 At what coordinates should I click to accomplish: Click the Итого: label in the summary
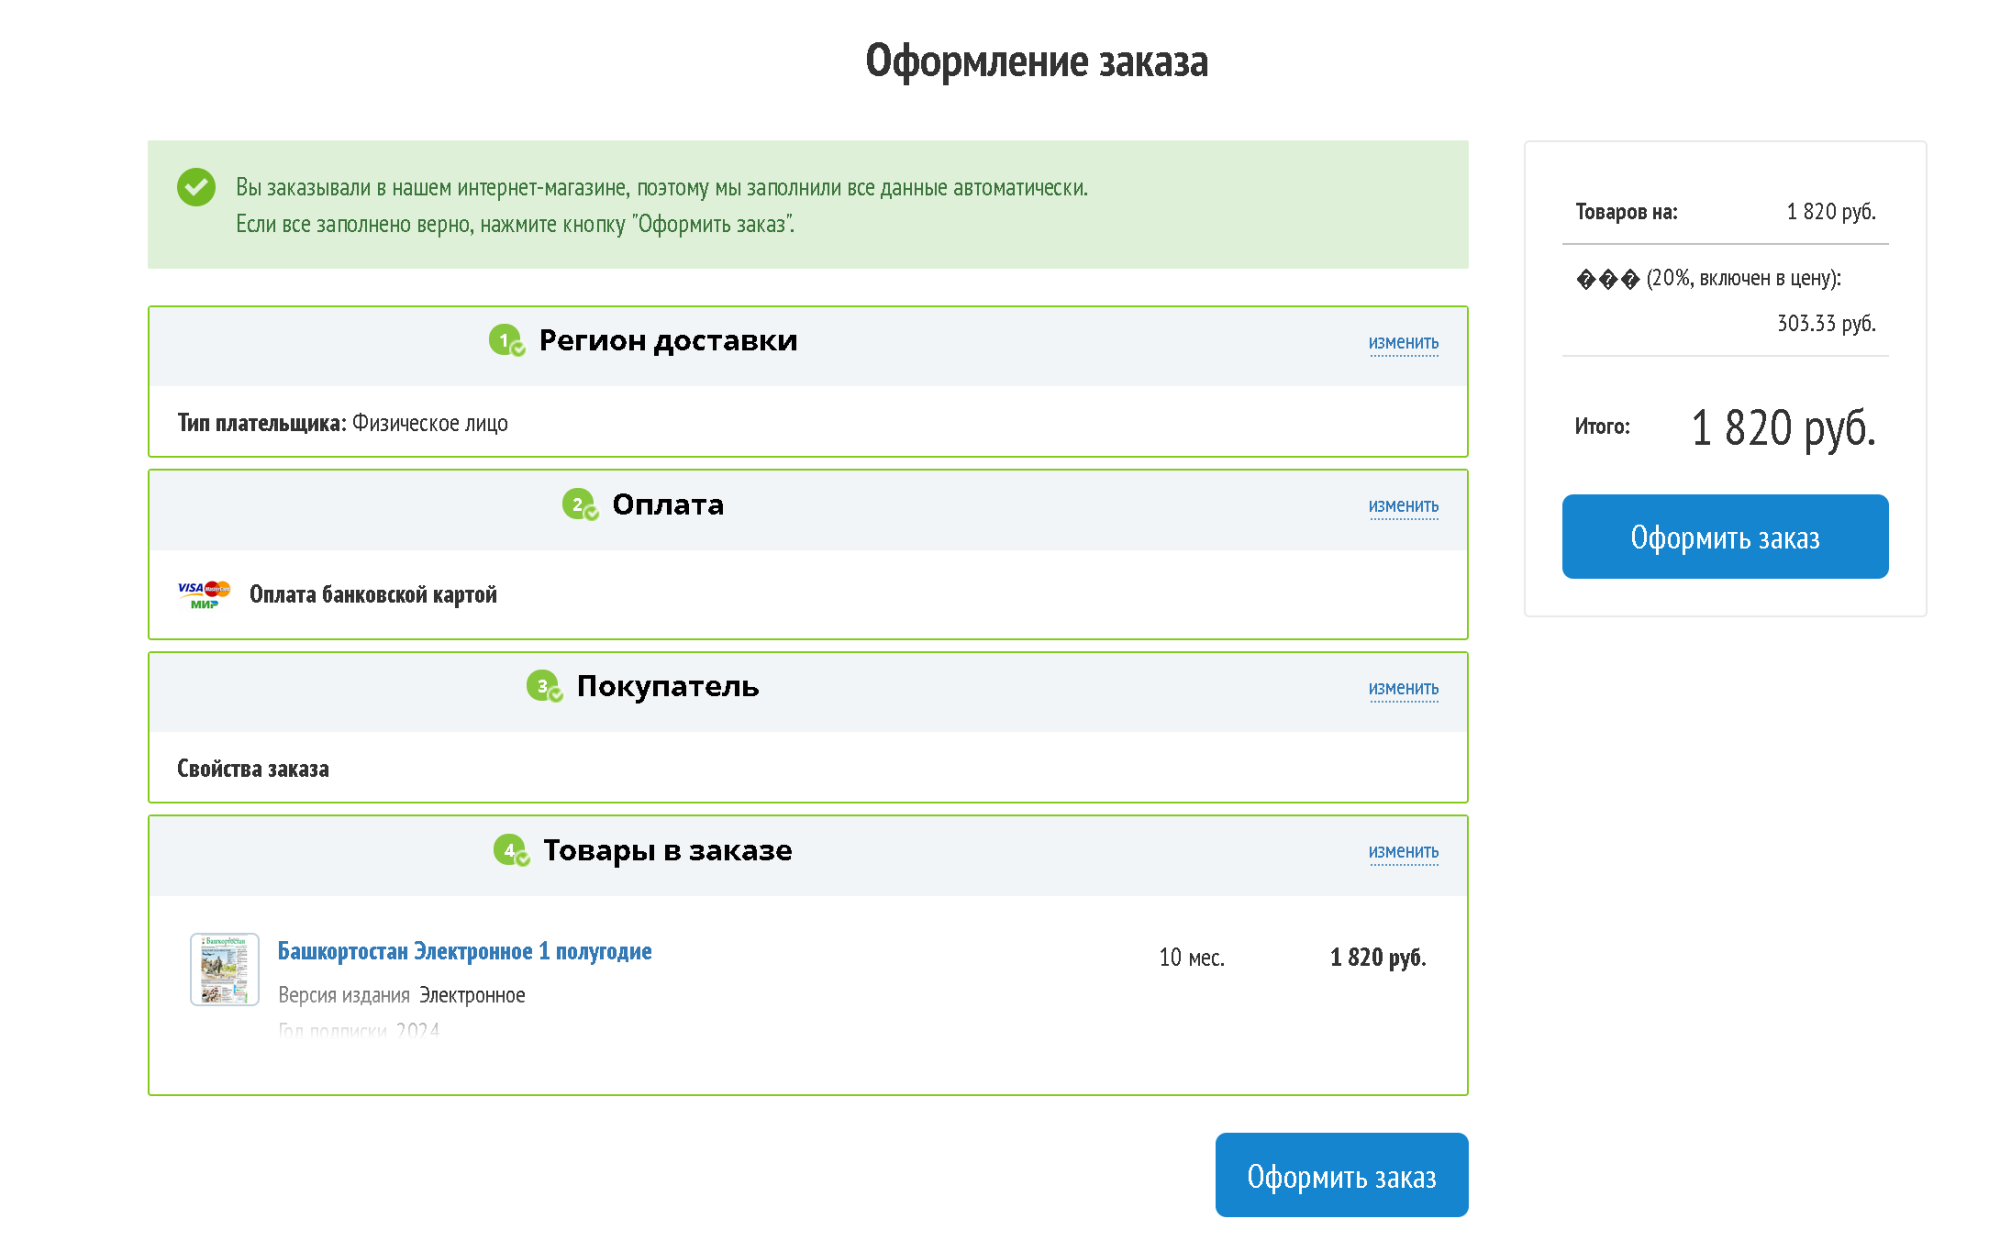[1602, 427]
